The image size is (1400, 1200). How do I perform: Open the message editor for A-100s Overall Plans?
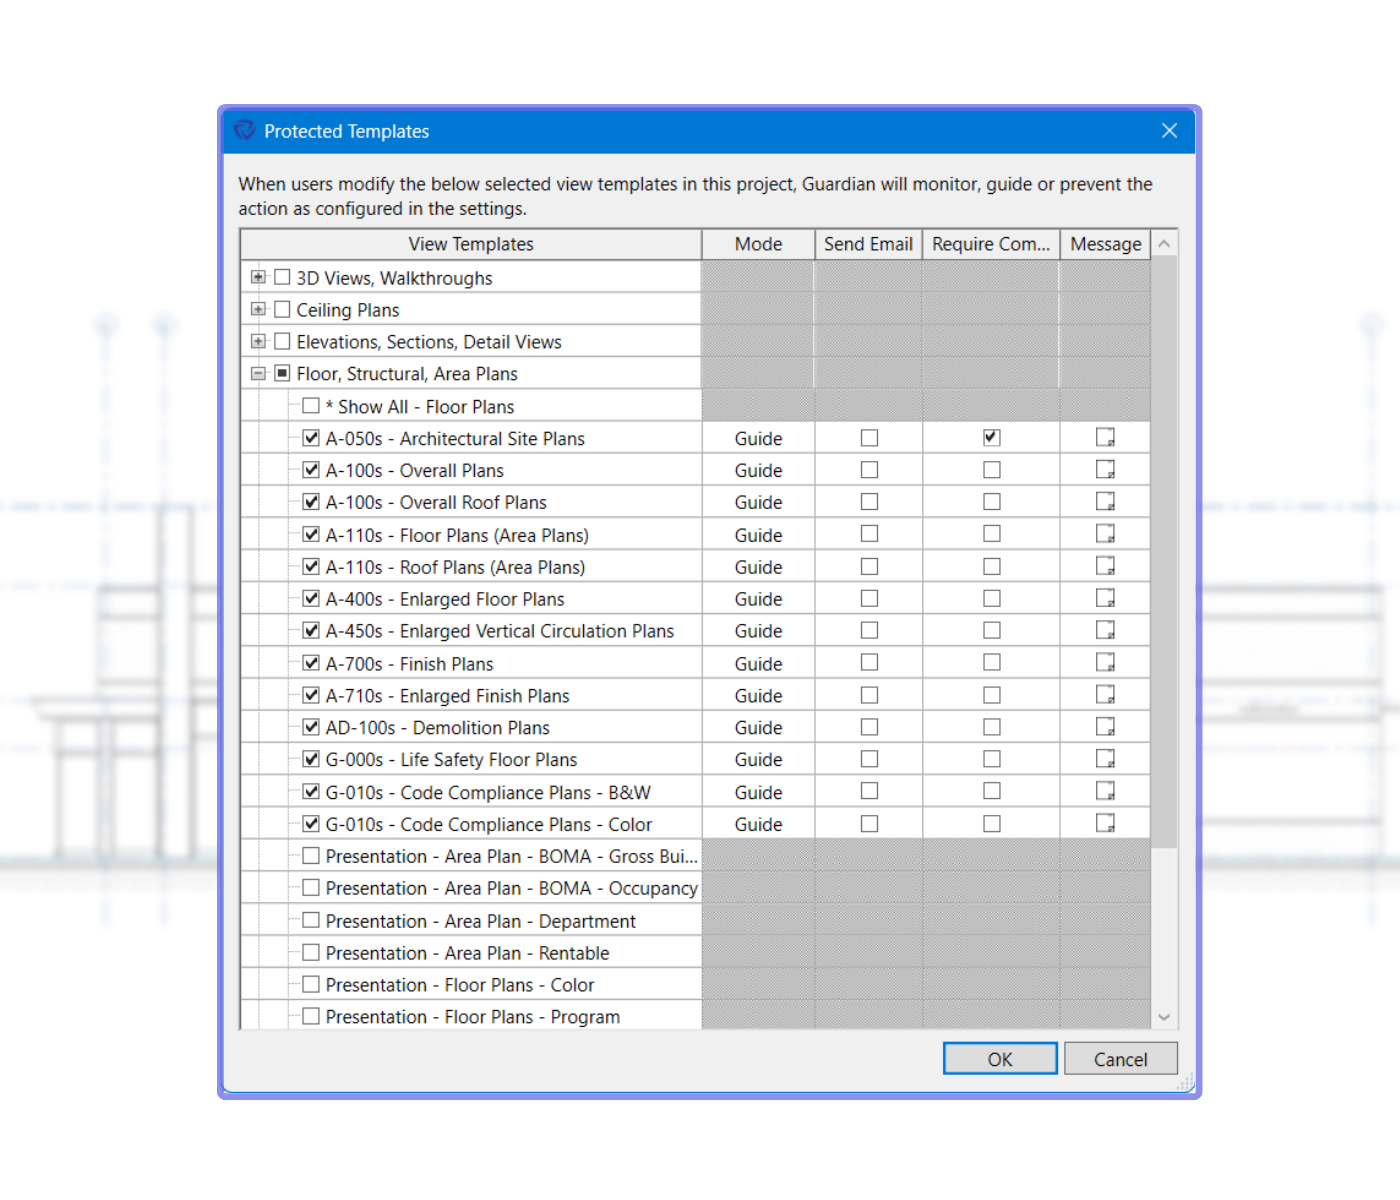coord(1105,469)
